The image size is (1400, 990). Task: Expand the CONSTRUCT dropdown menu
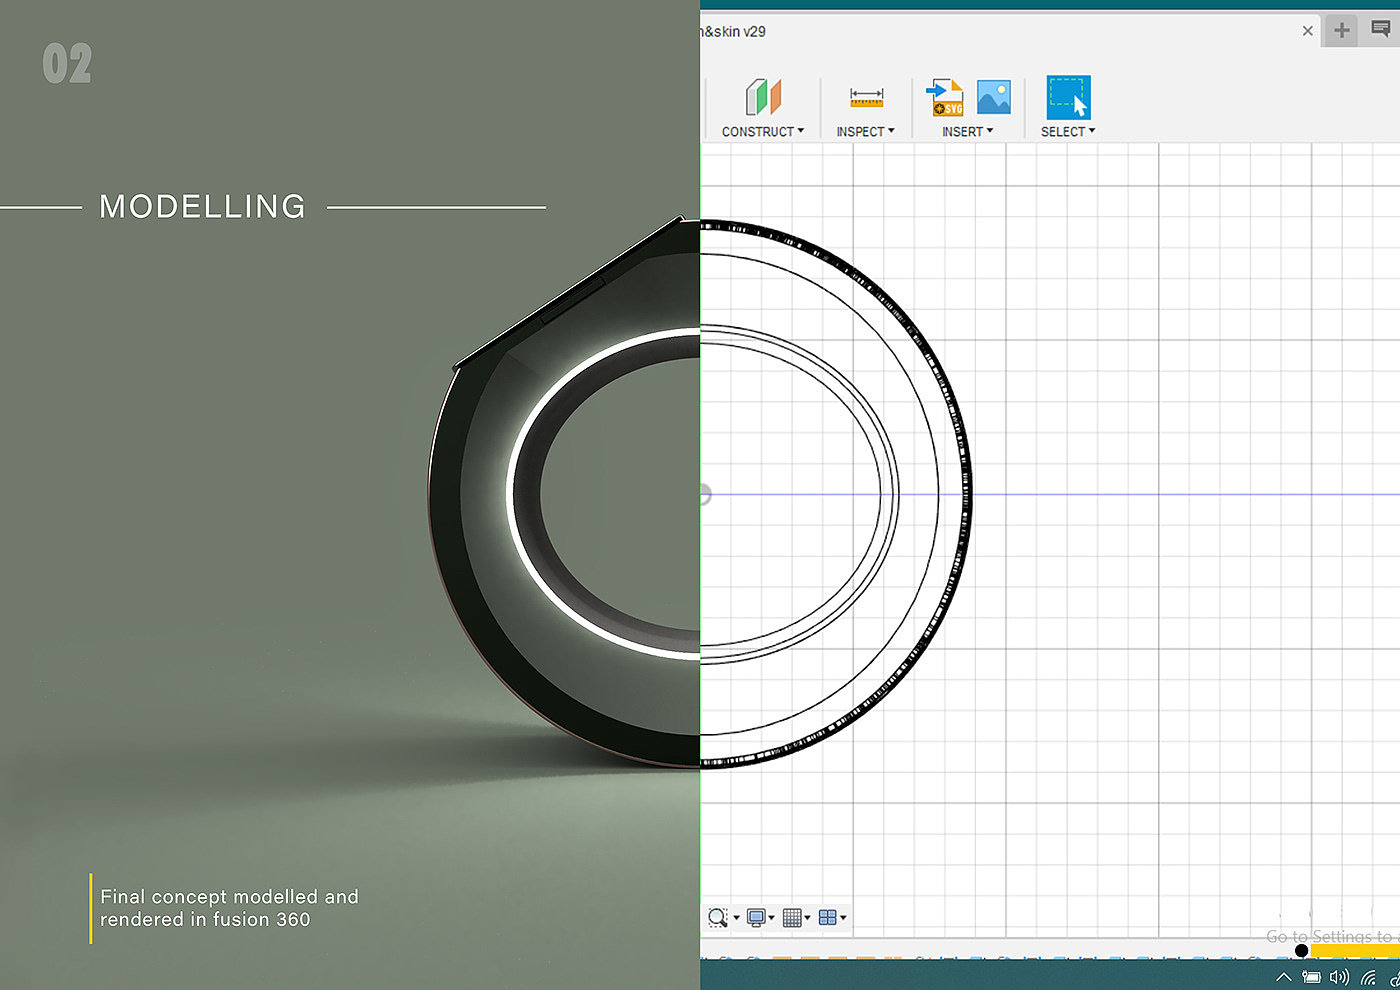[762, 132]
